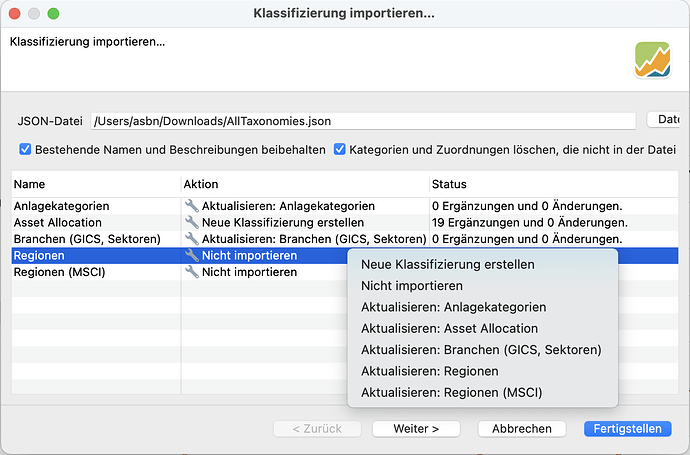Toggle Kategorien und Zuordnungen löschen checkbox
The image size is (690, 455).
click(340, 150)
